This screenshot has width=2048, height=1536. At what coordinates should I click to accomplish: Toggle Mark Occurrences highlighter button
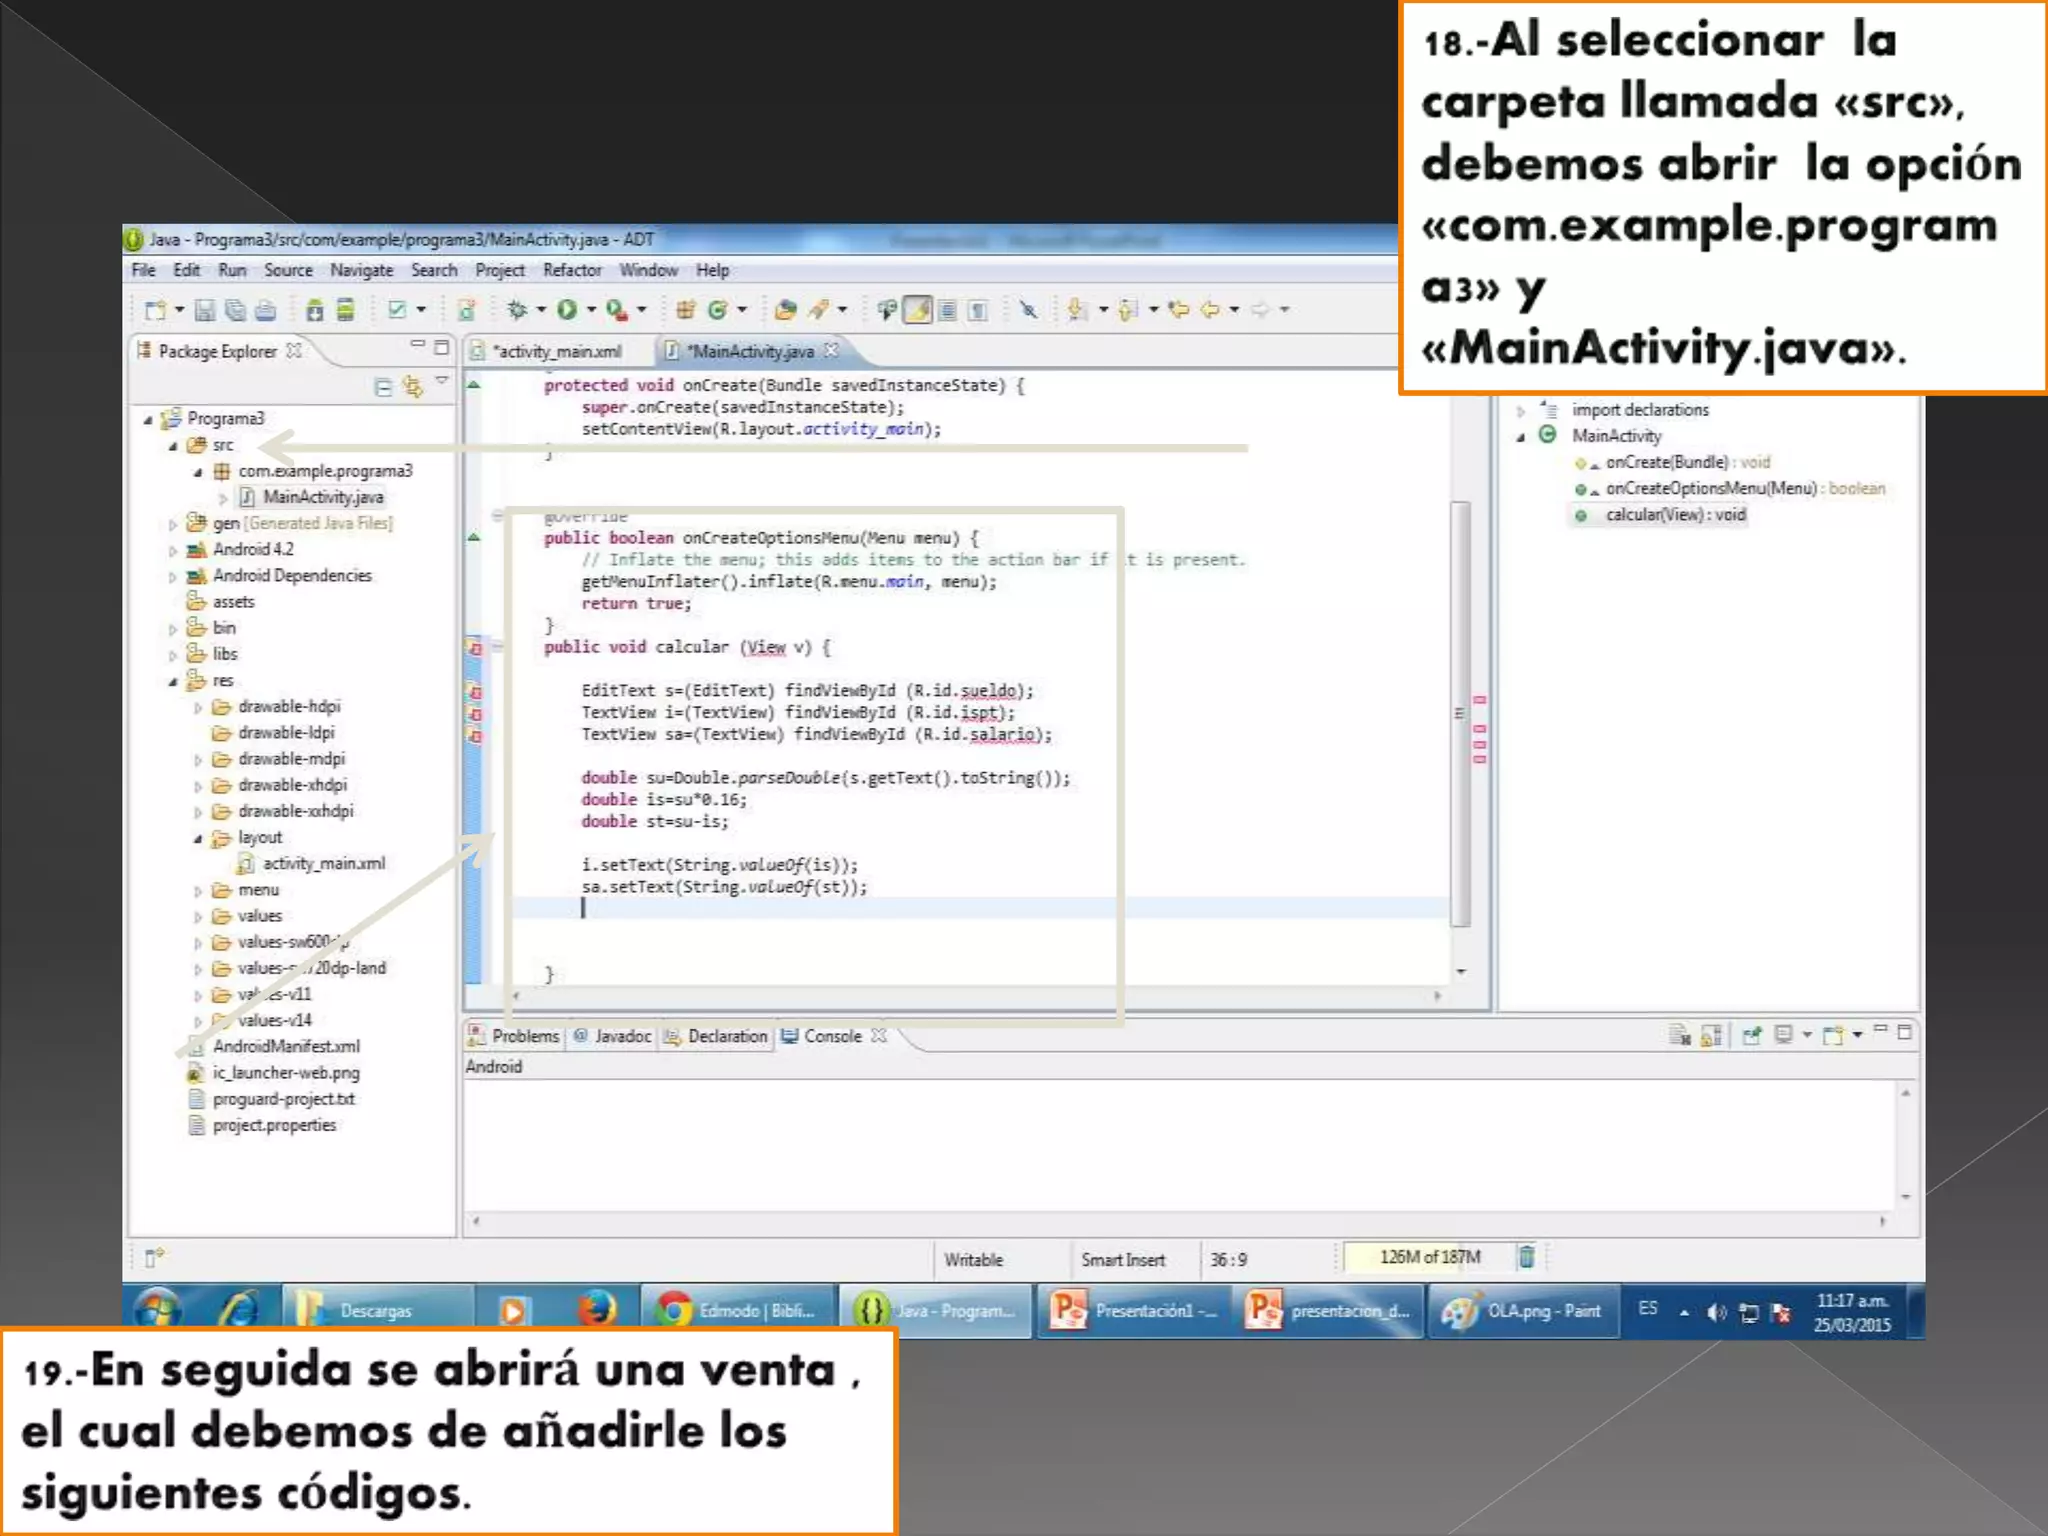[918, 310]
